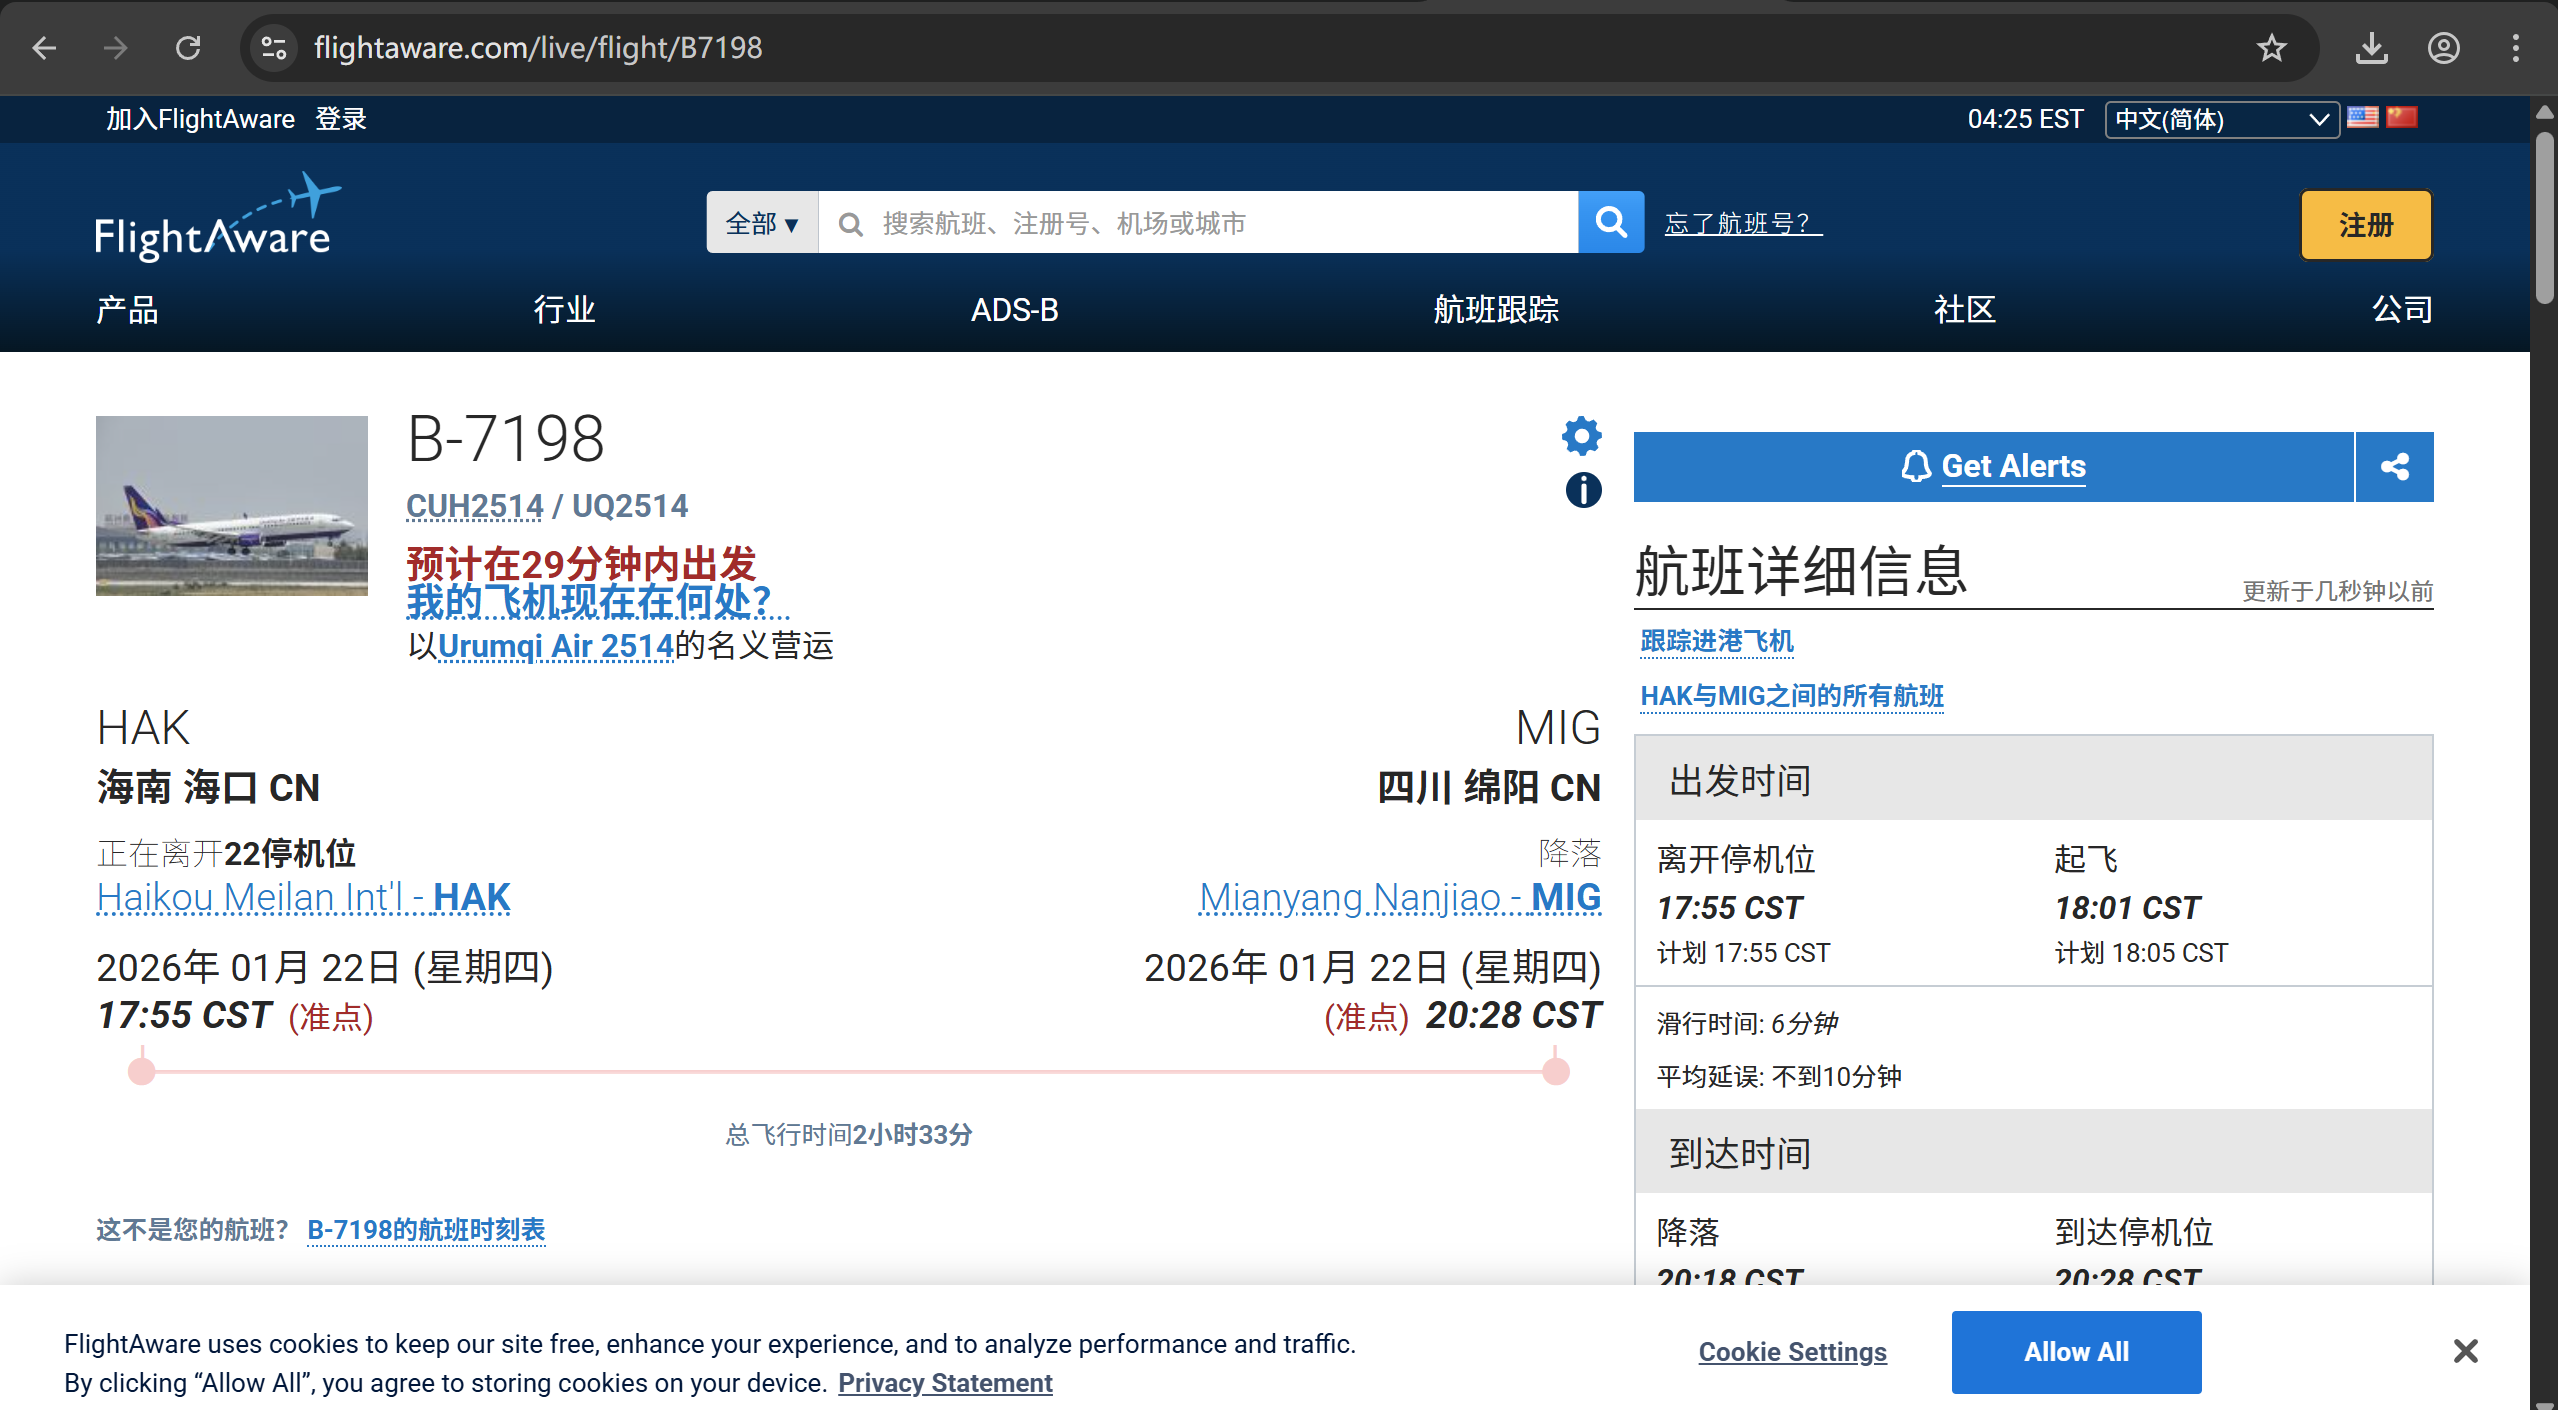Viewport: 2558px width, 1410px height.
Task: Click the CUH2514 flight link
Action: (x=475, y=506)
